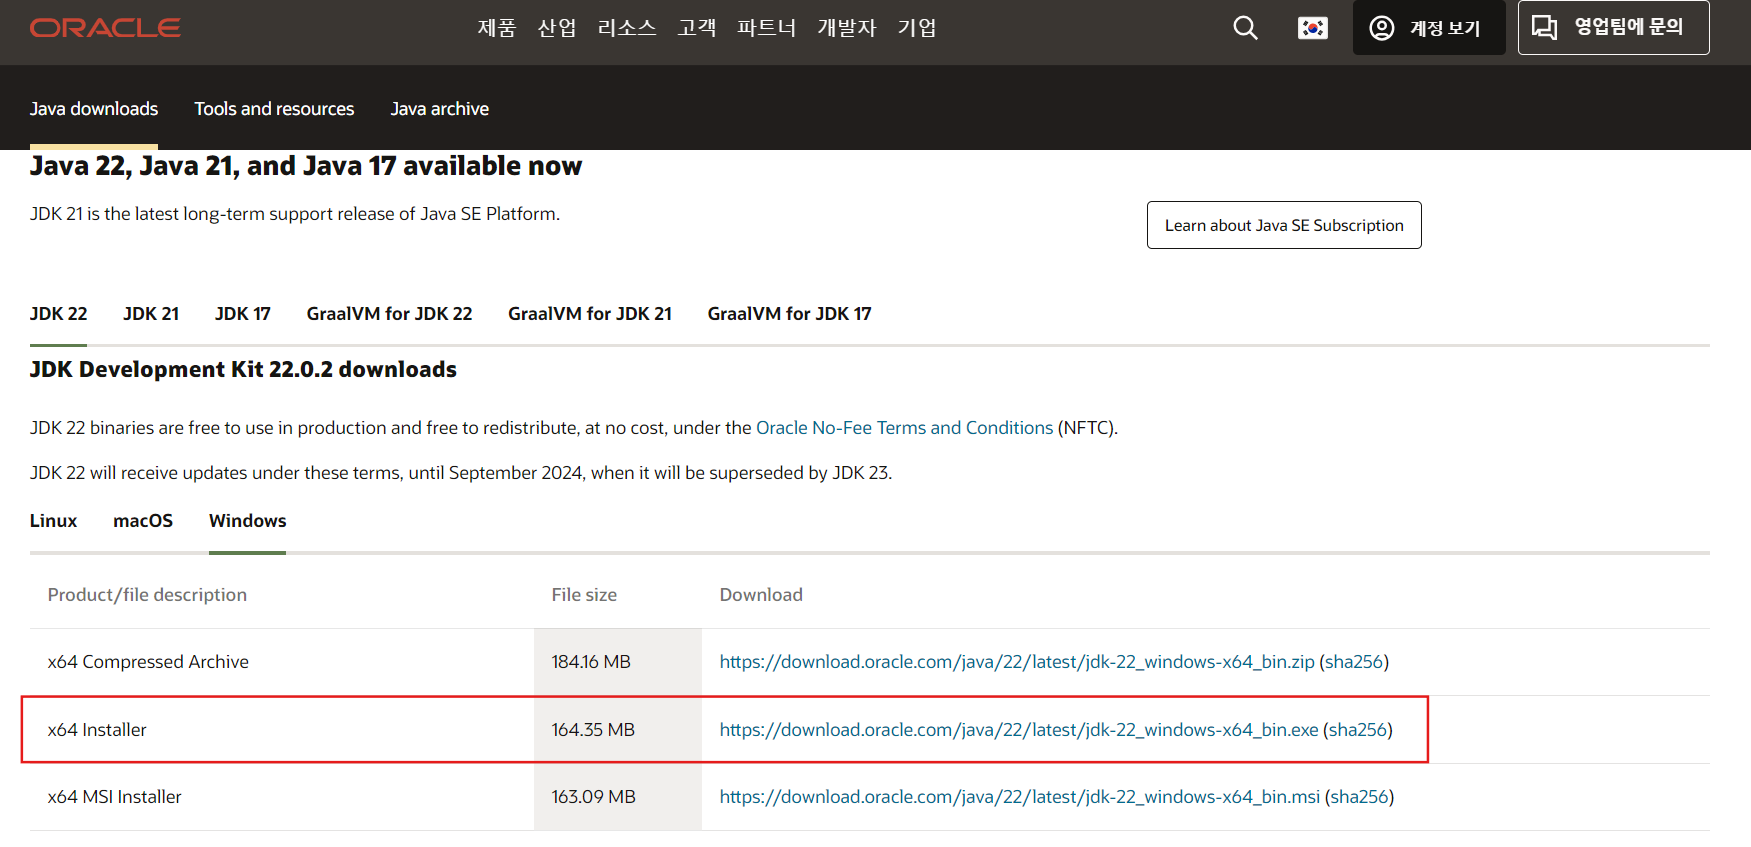The width and height of the screenshot is (1751, 847).
Task: Click the 영업팀에 문의 contact sales button
Action: pos(1613,27)
